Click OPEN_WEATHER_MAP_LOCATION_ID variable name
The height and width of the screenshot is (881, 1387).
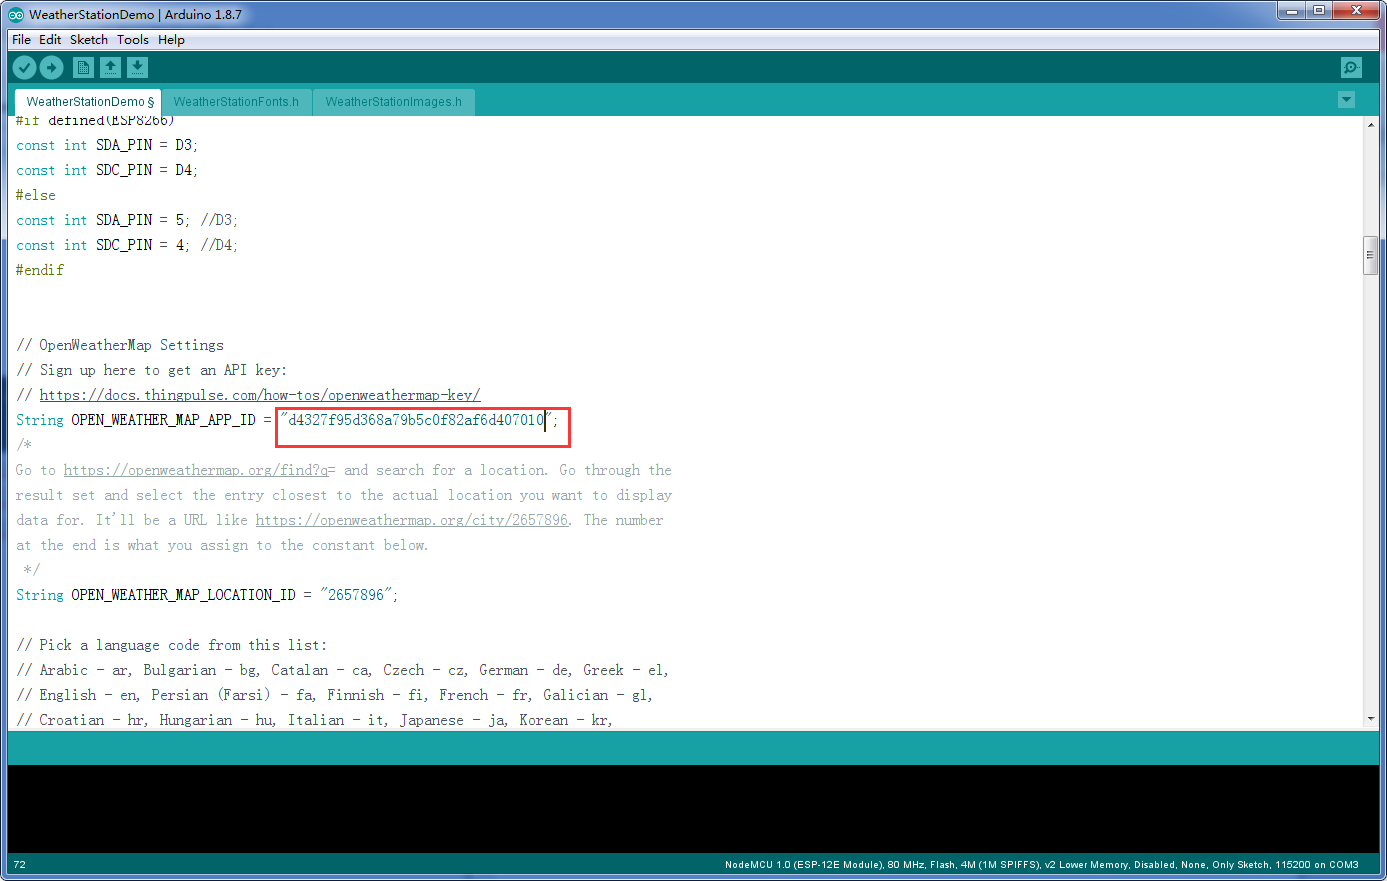[183, 595]
